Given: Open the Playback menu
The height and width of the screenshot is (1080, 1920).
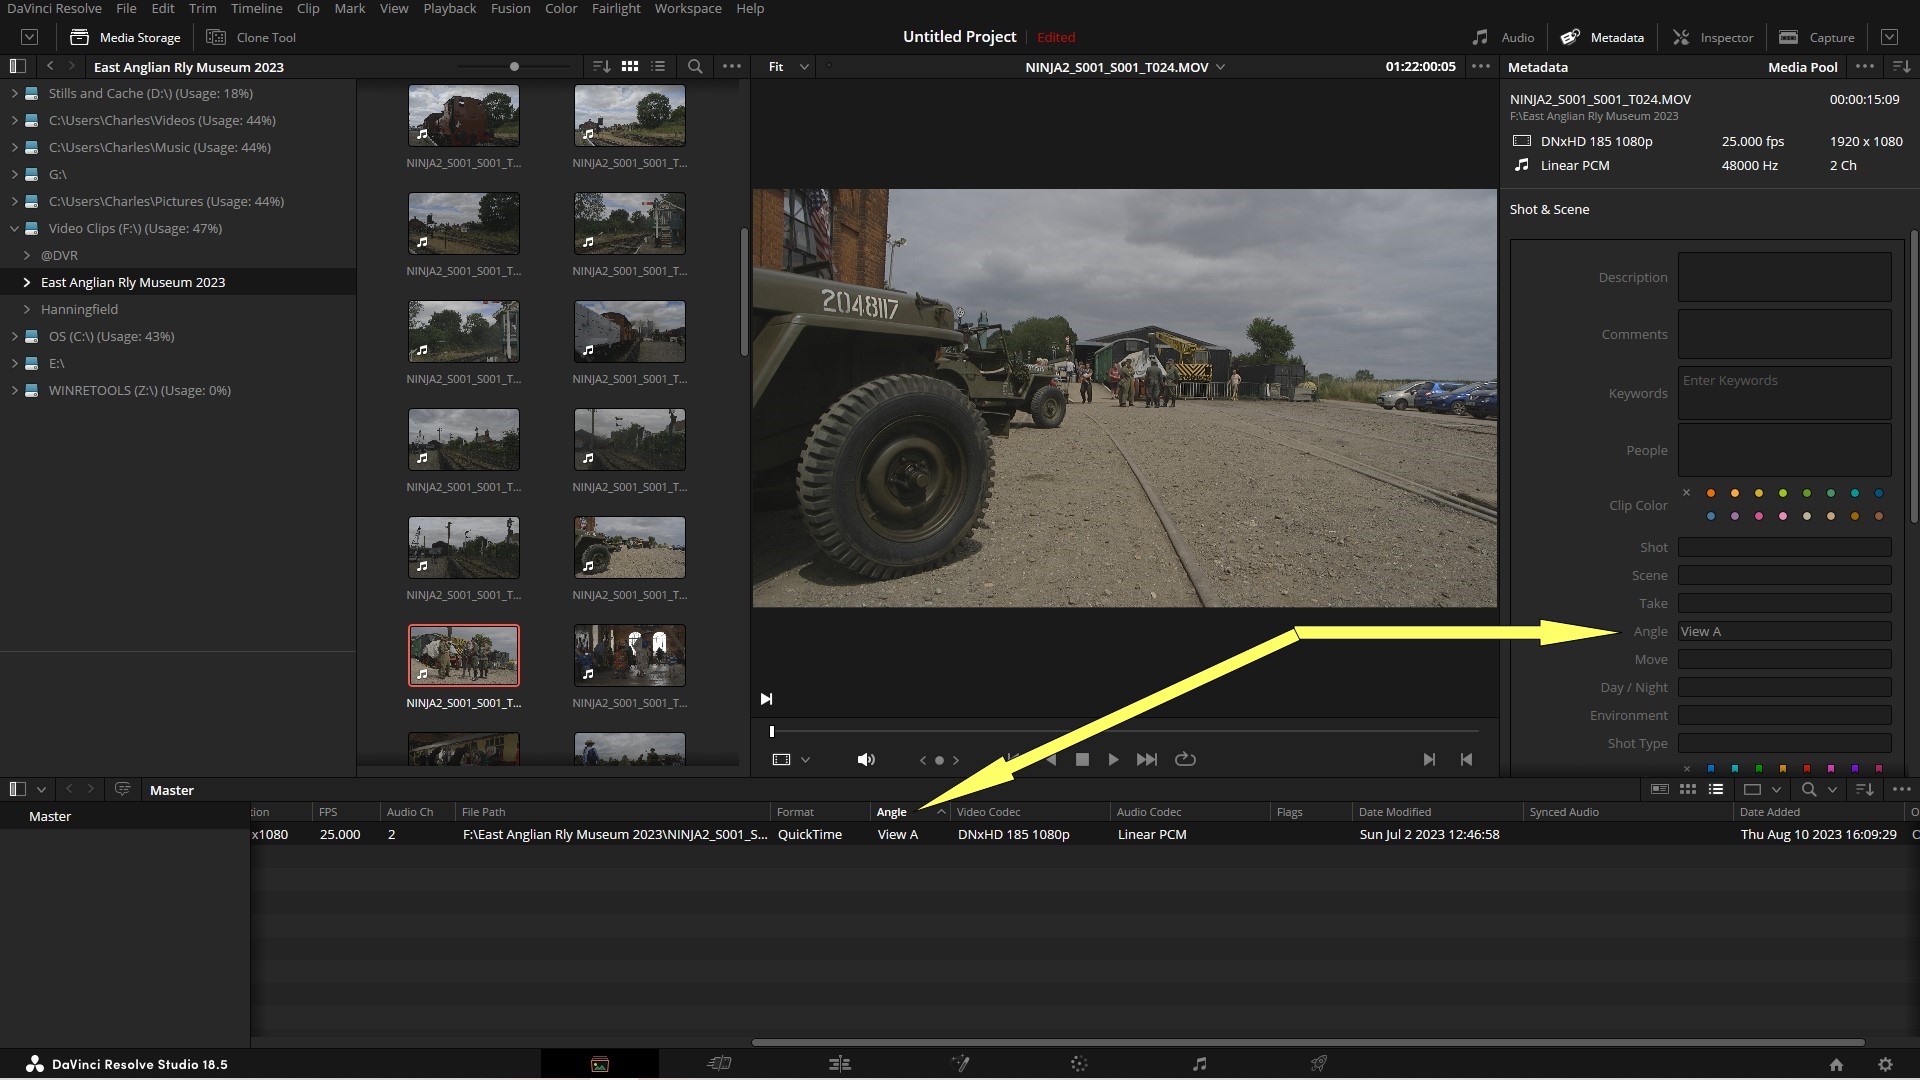Looking at the screenshot, I should click(449, 8).
